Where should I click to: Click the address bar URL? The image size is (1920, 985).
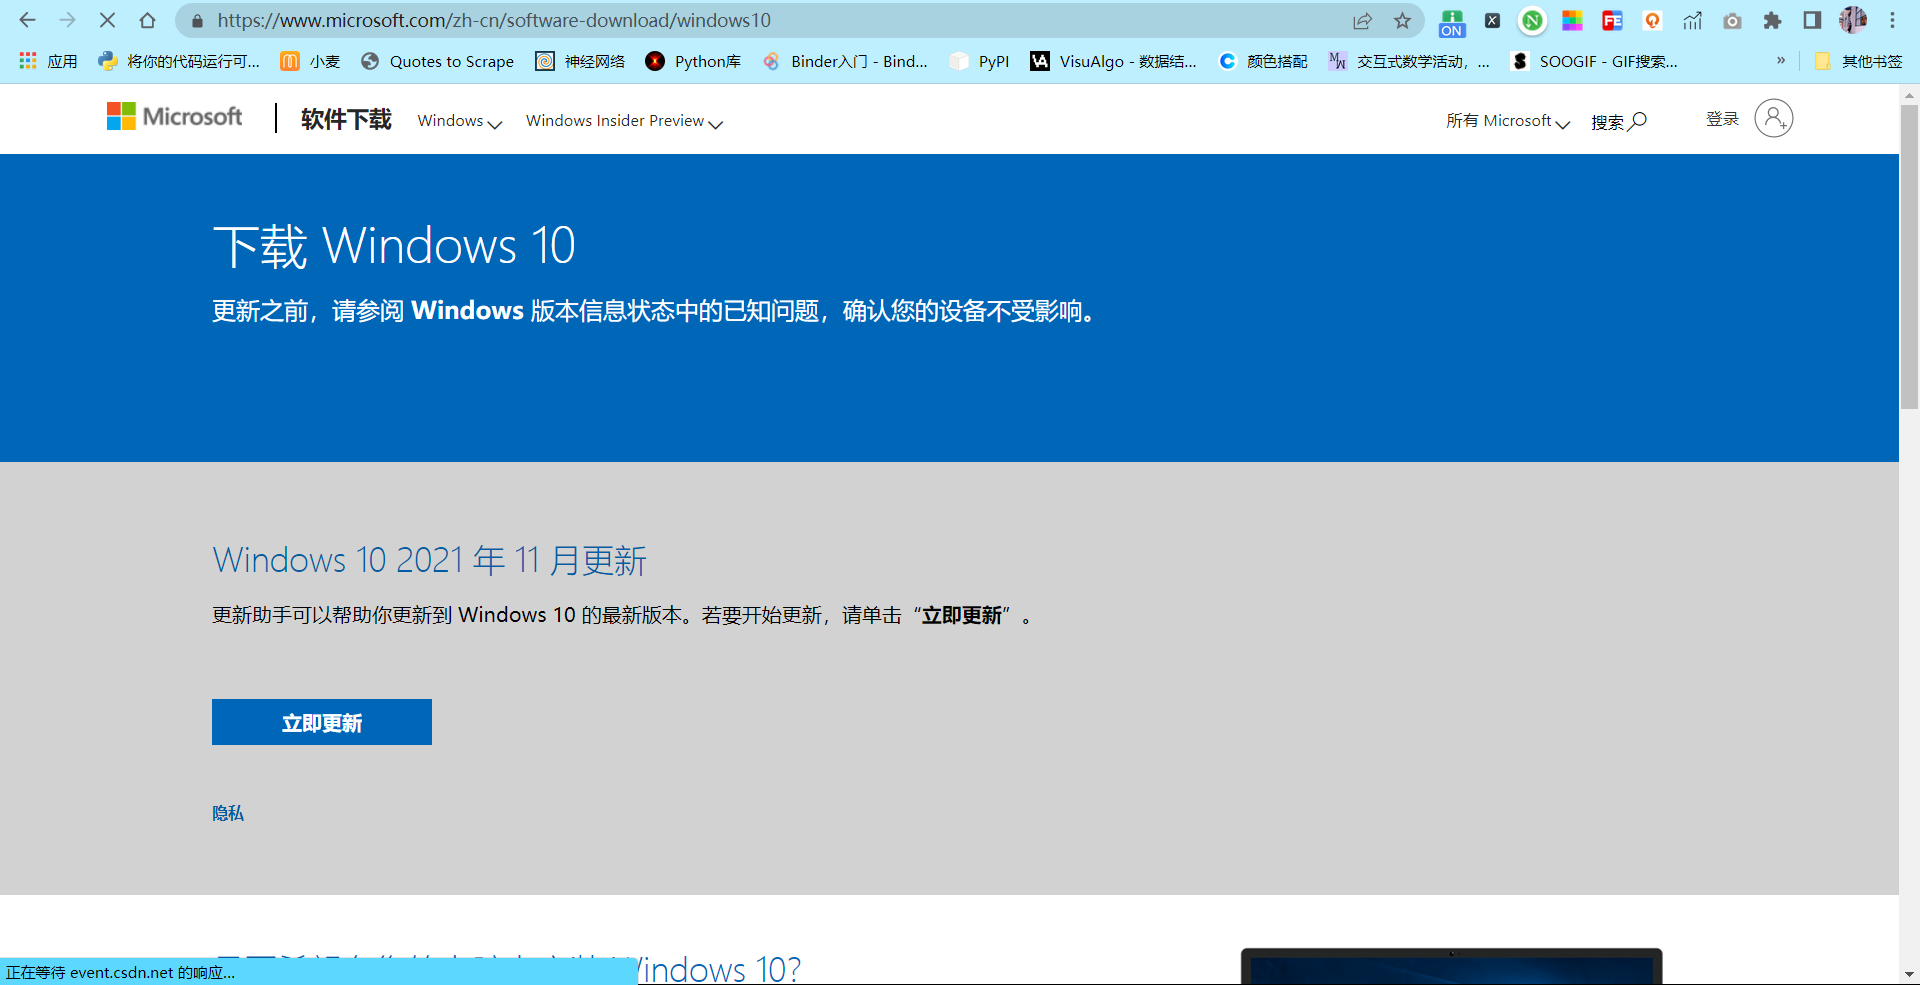pos(494,20)
